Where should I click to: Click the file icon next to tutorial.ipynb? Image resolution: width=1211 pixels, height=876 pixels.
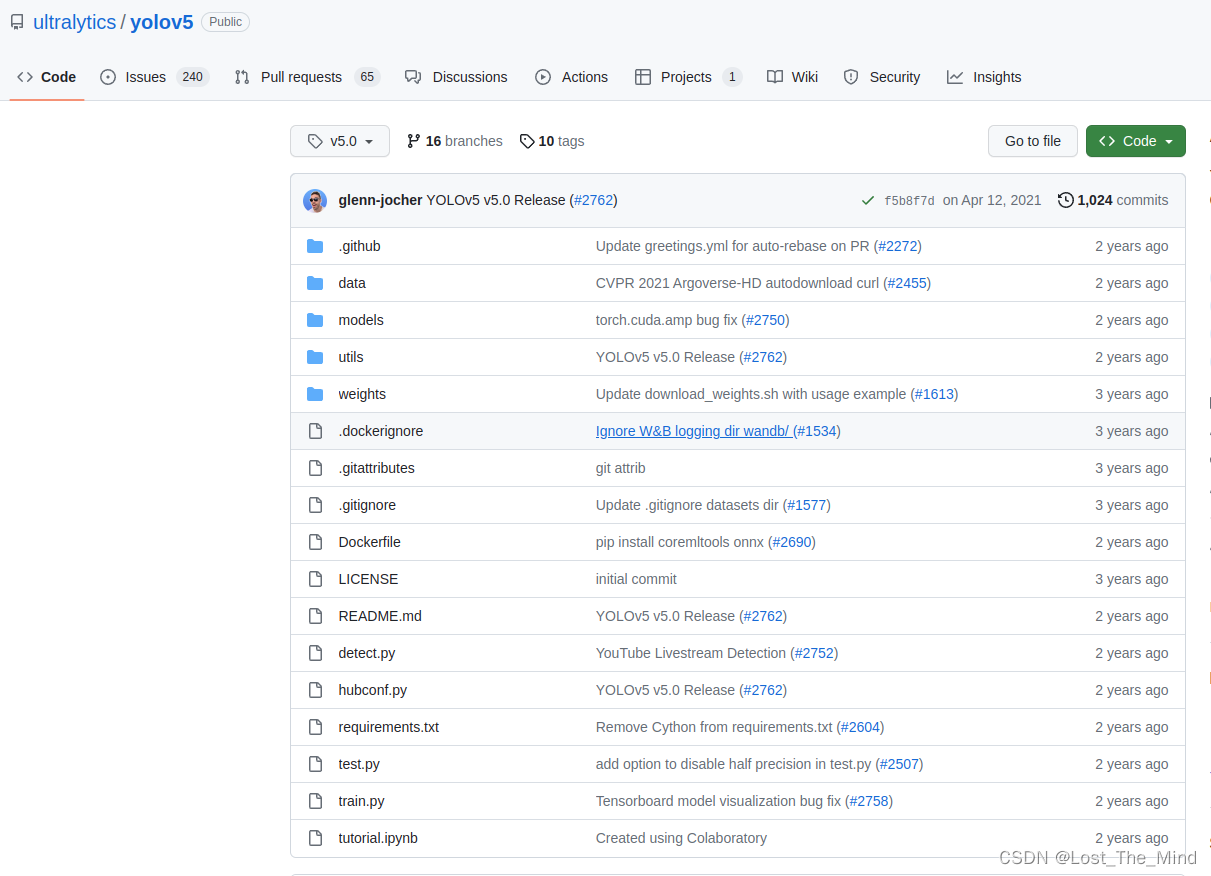pos(315,838)
